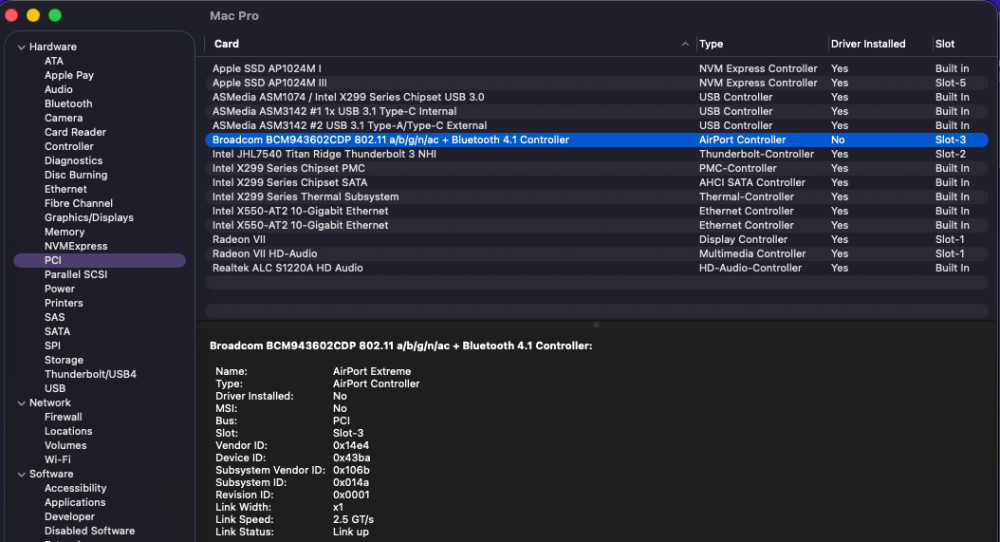
Task: Sort by Slot column header
Action: 945,44
